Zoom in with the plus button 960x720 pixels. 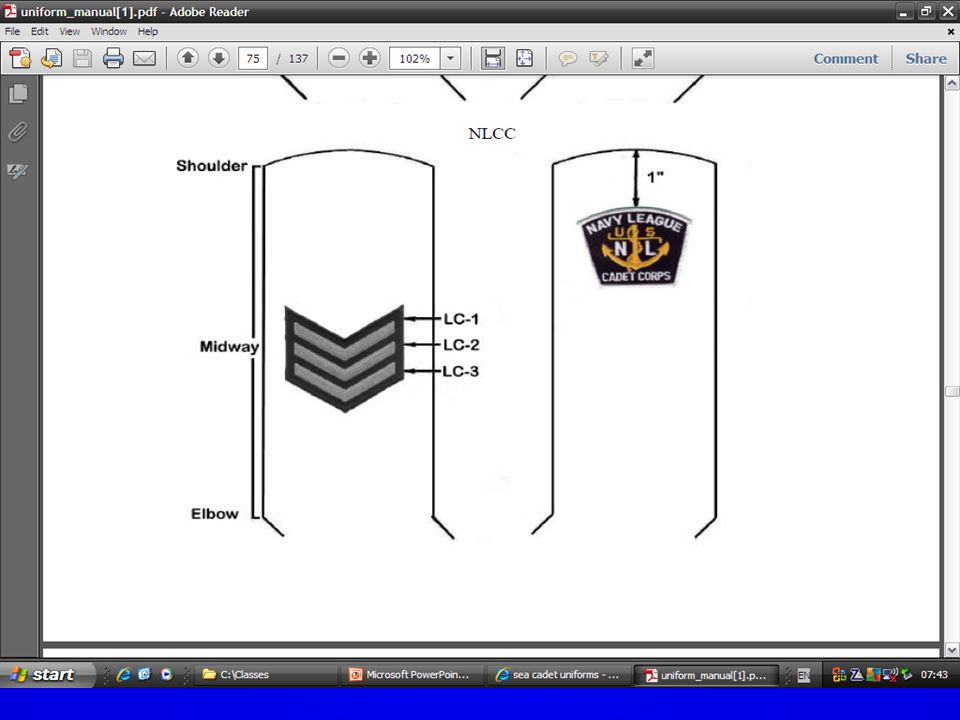tap(369, 58)
